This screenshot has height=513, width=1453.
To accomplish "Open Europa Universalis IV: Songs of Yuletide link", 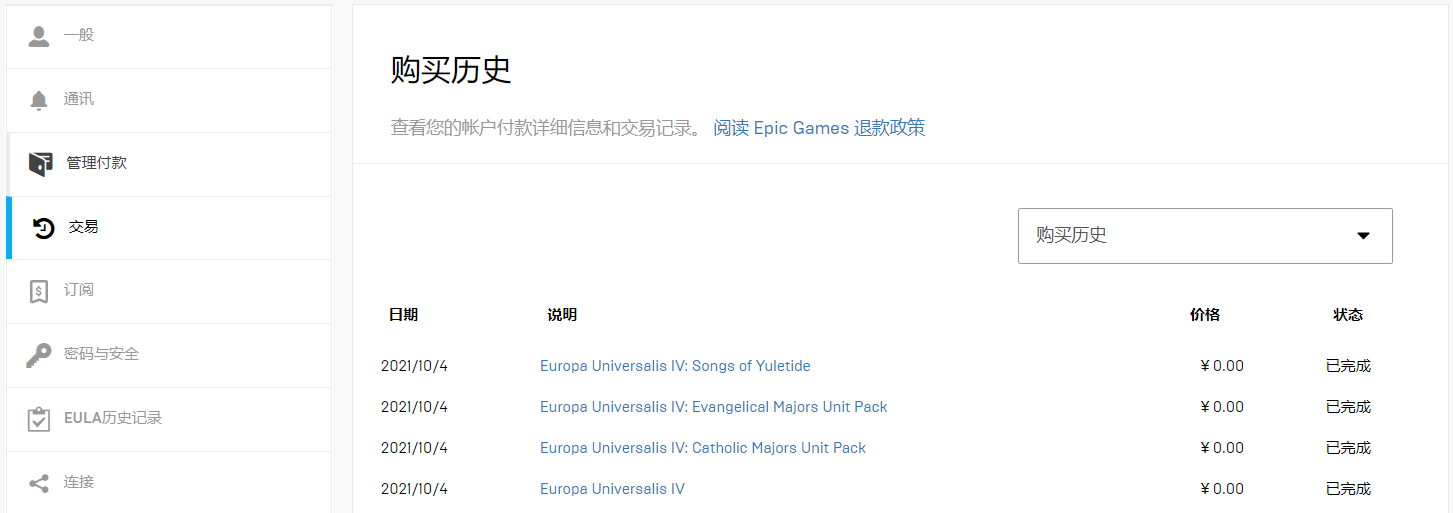I will click(675, 366).
